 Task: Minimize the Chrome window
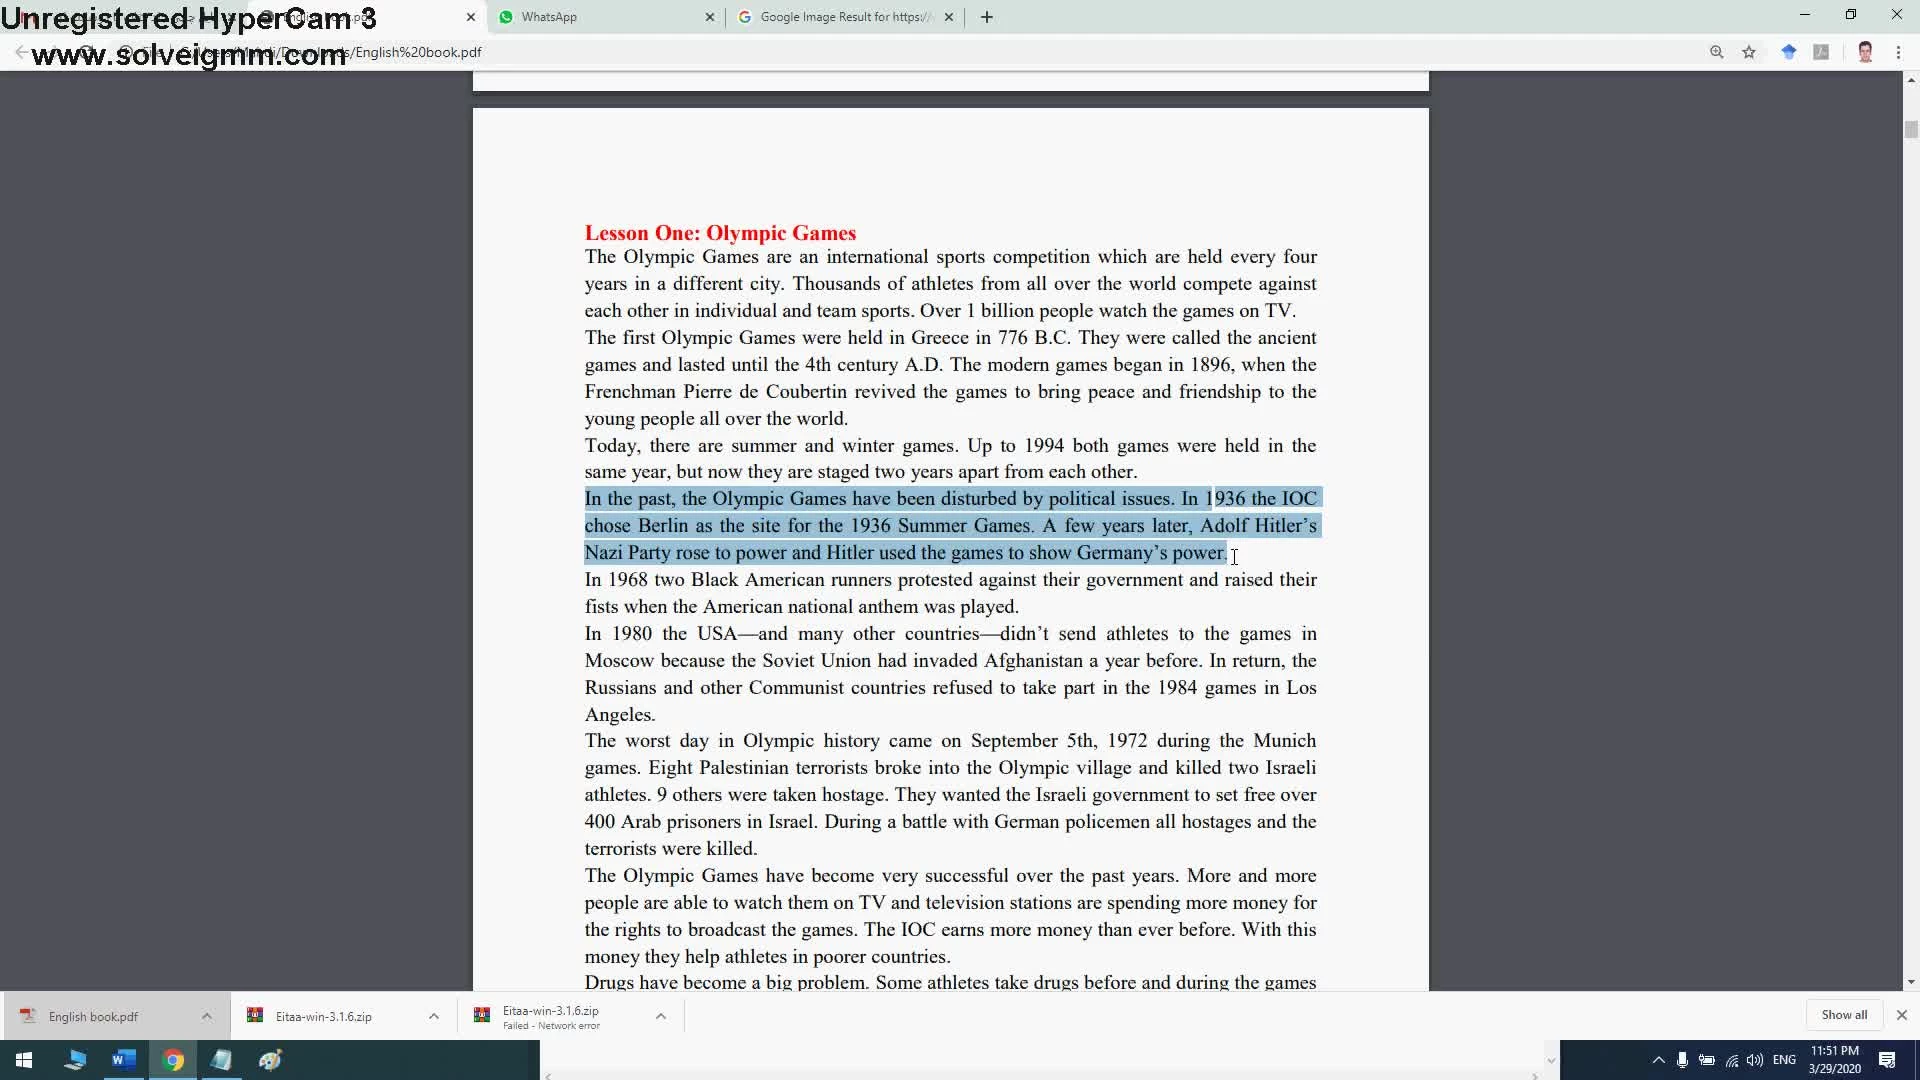(1804, 15)
